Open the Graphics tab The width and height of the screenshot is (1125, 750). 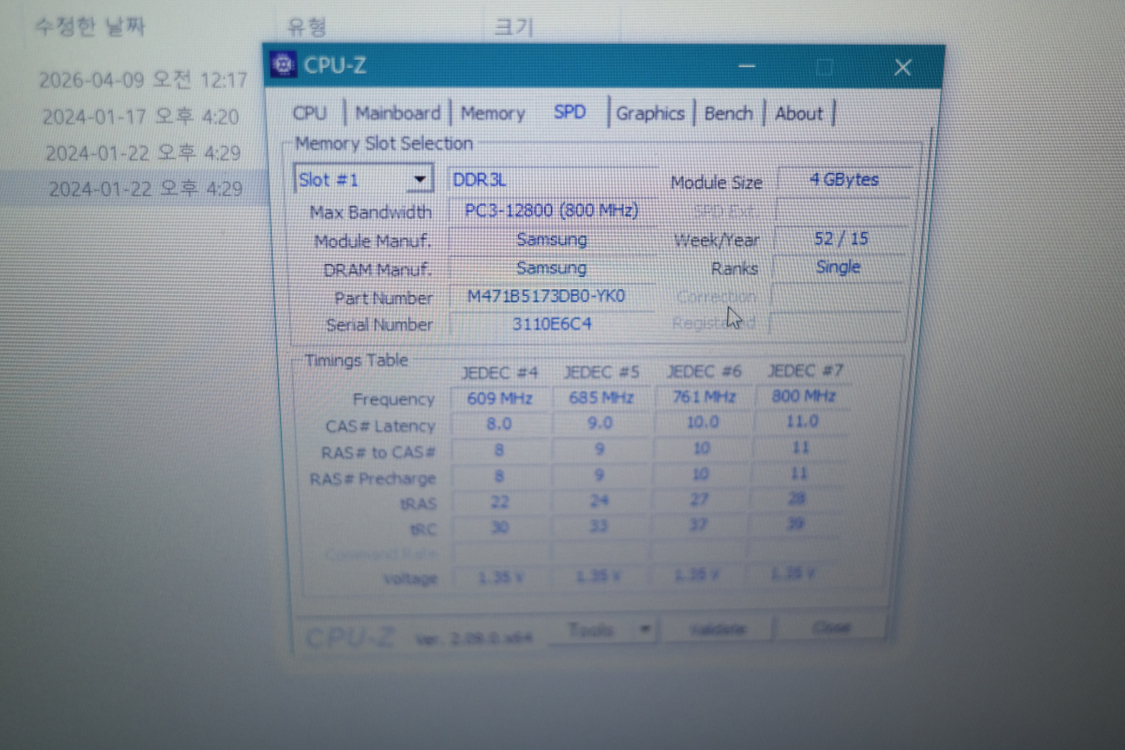point(650,113)
